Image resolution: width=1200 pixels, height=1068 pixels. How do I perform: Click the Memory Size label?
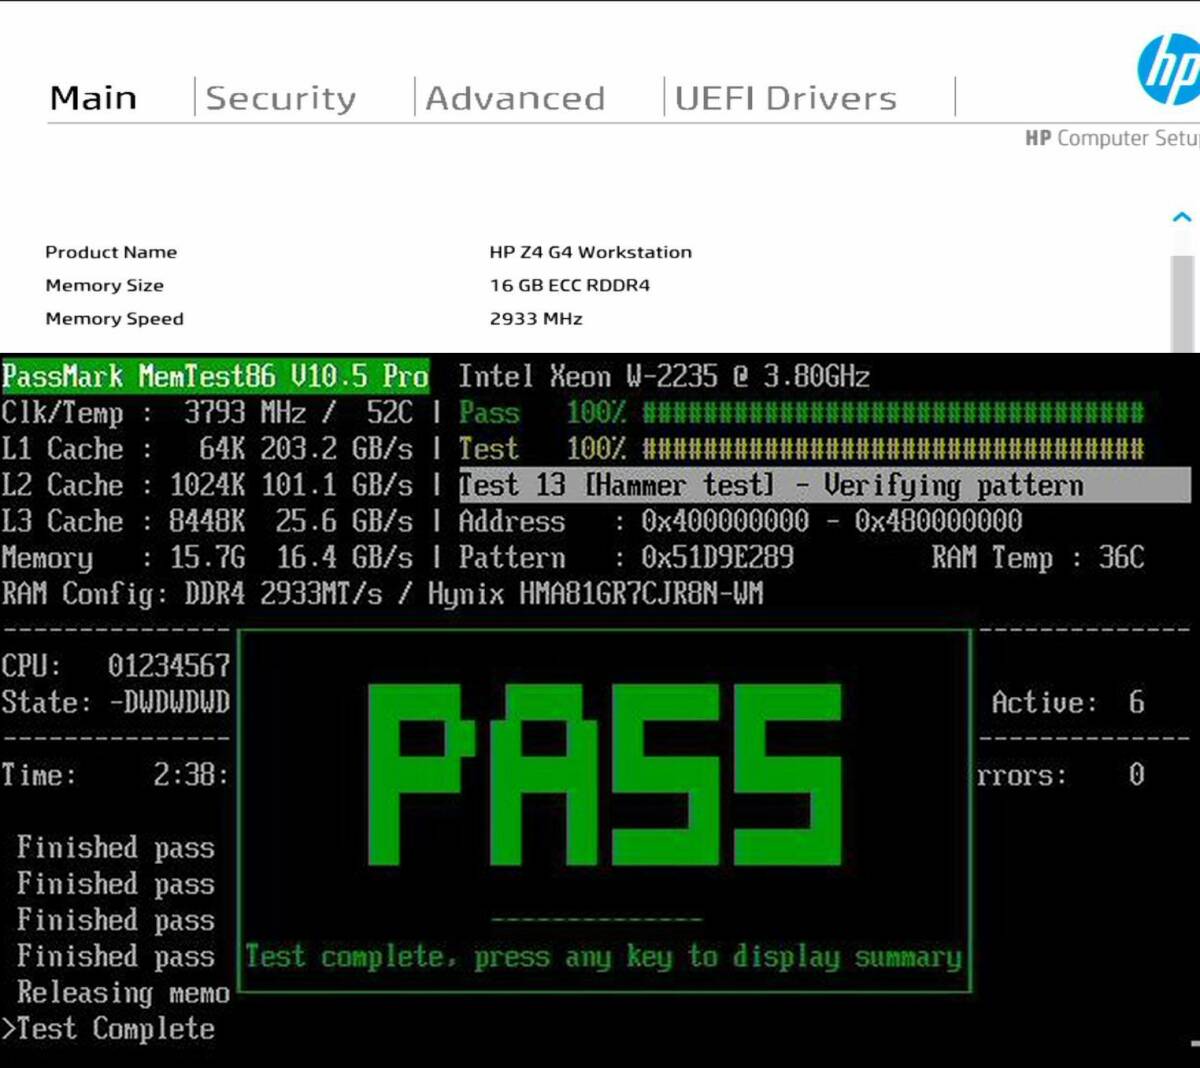pyautogui.click(x=104, y=285)
